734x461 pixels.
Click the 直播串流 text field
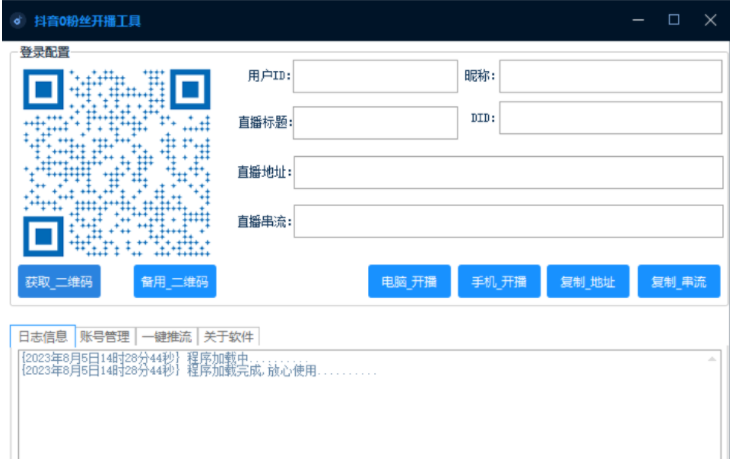507,221
